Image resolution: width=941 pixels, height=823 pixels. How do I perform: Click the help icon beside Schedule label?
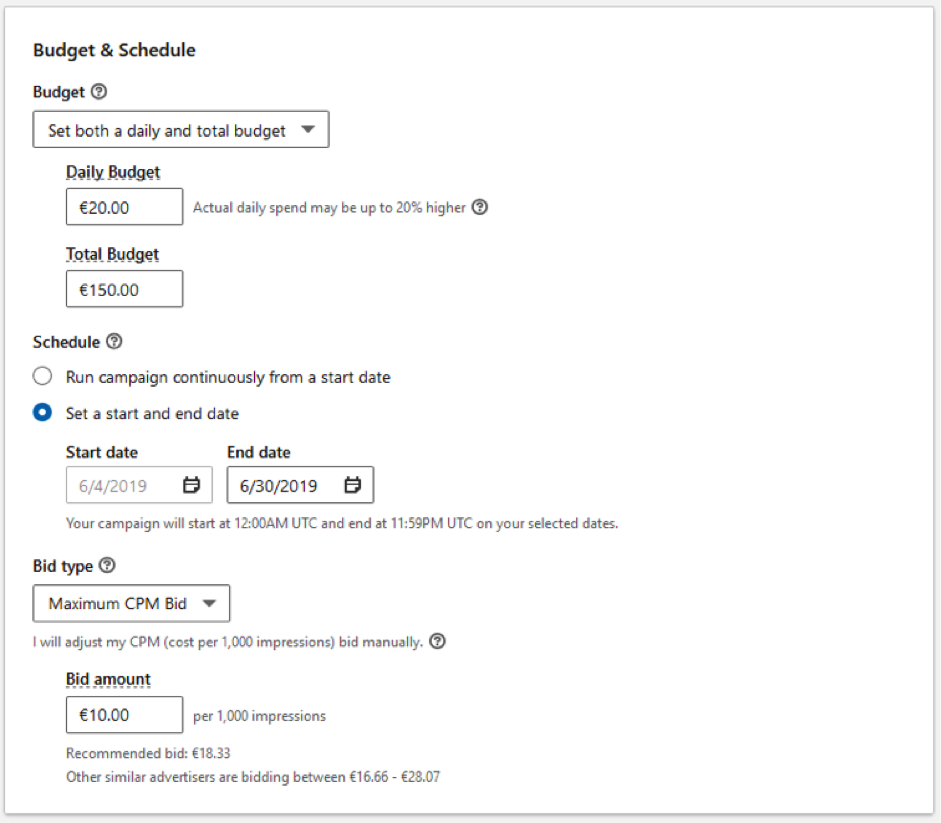pyautogui.click(x=114, y=342)
